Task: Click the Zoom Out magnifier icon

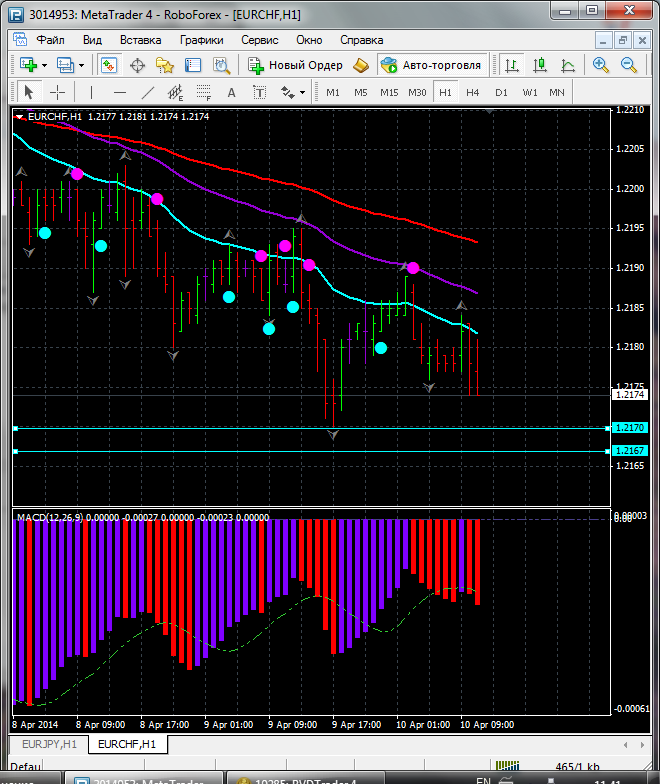Action: tap(628, 65)
